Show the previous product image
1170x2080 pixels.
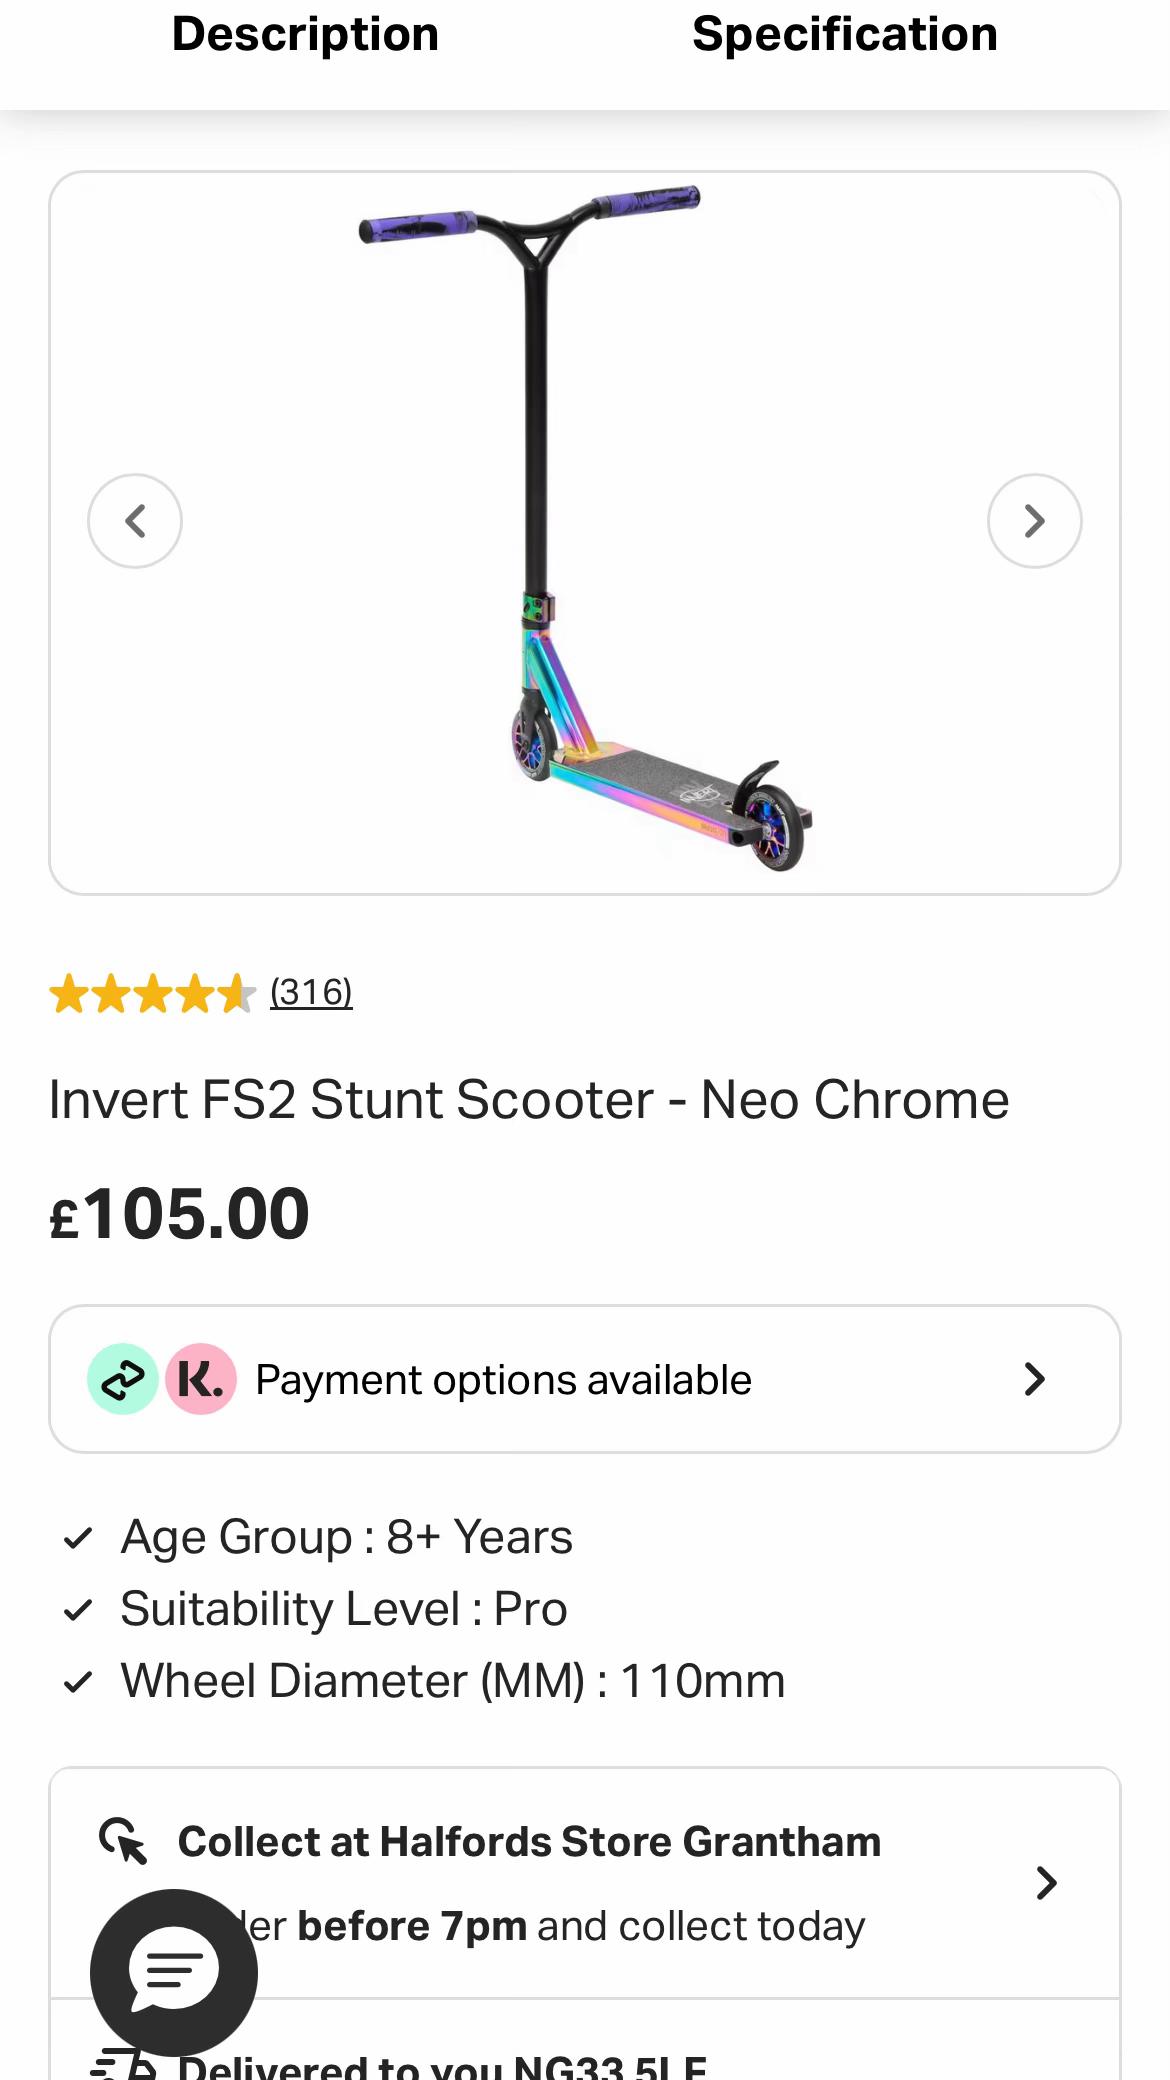(135, 521)
